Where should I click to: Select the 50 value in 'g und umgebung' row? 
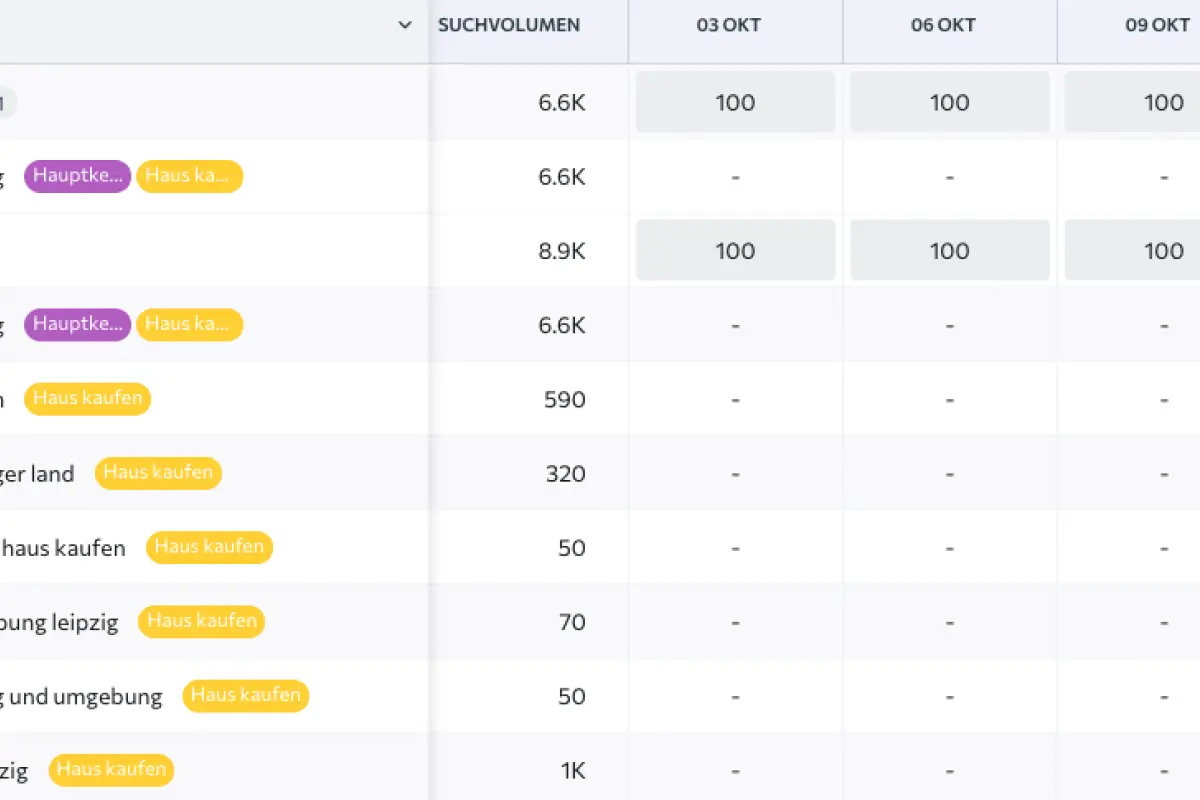[x=572, y=696]
